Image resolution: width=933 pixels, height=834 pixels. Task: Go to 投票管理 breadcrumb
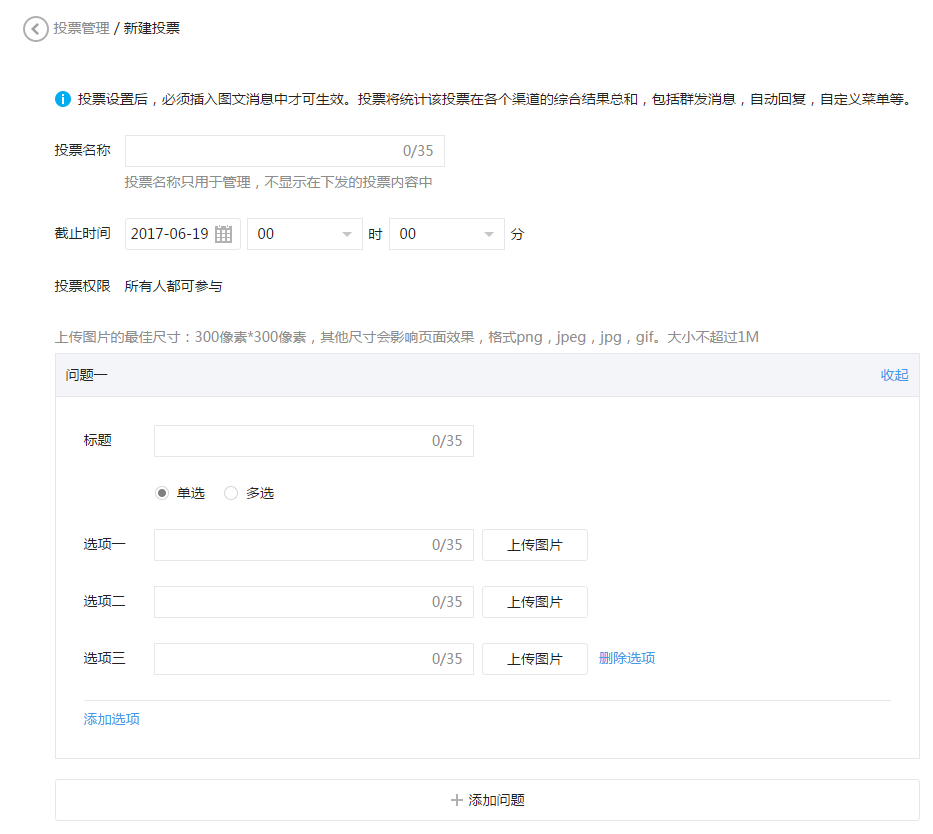(81, 29)
